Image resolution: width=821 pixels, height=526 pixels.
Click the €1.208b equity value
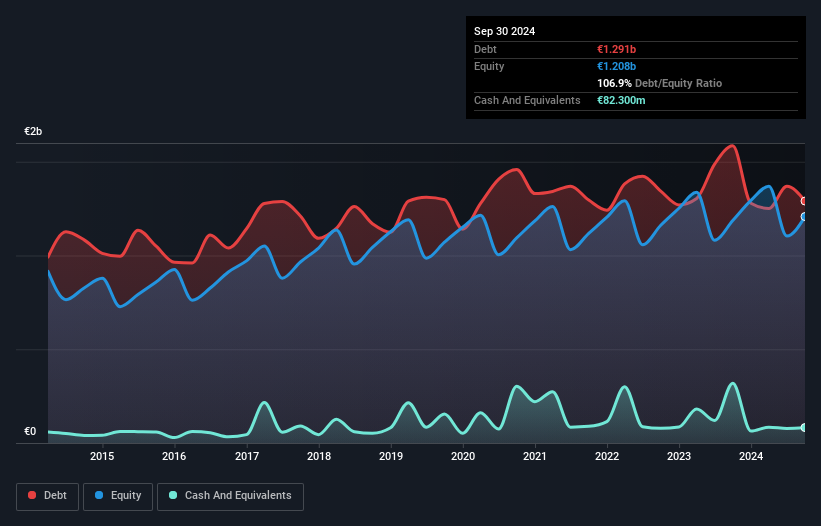(x=616, y=66)
